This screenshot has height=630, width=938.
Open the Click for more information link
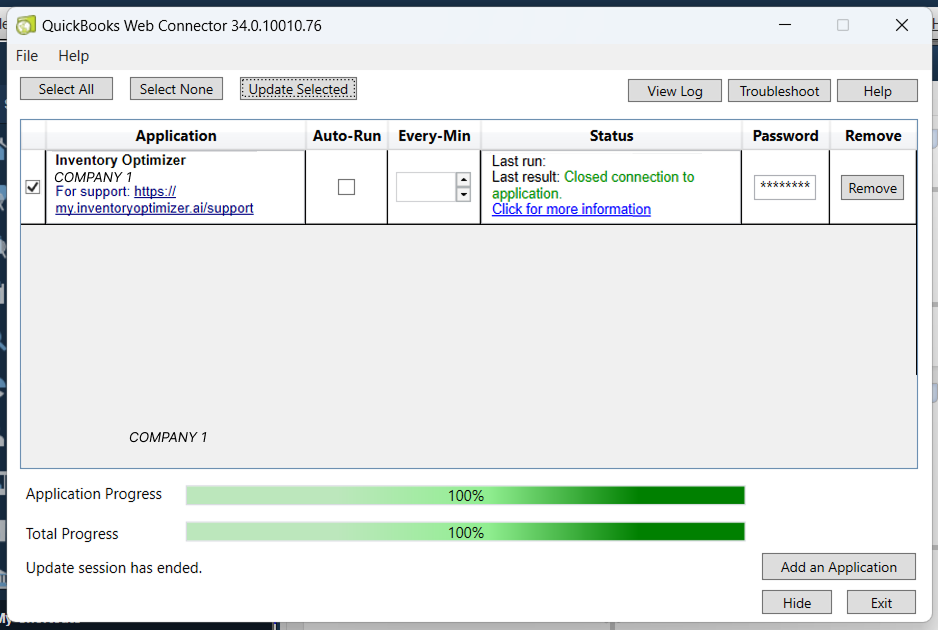coord(571,209)
